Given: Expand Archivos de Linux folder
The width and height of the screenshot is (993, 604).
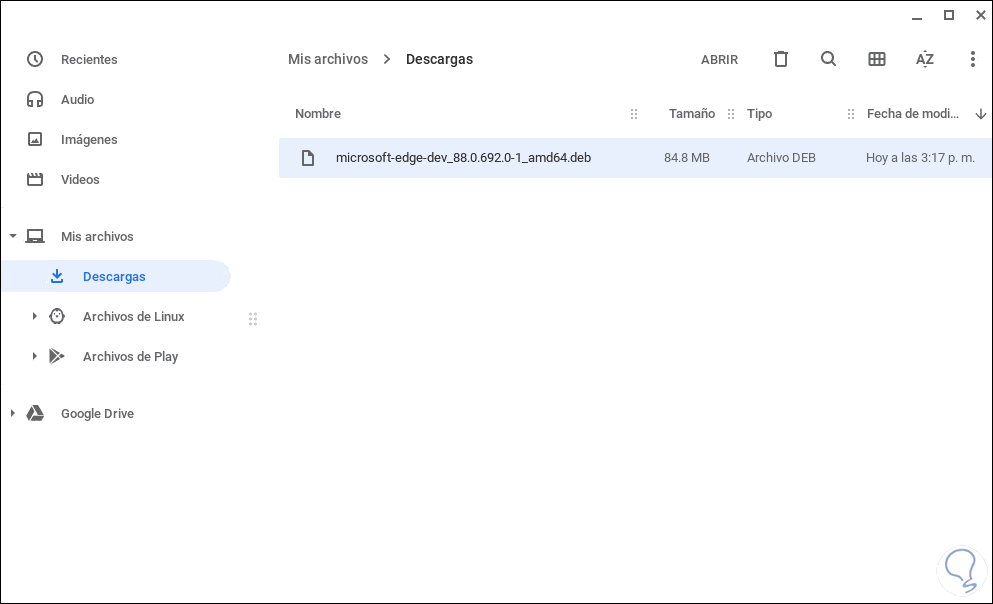Looking at the screenshot, I should point(35,317).
